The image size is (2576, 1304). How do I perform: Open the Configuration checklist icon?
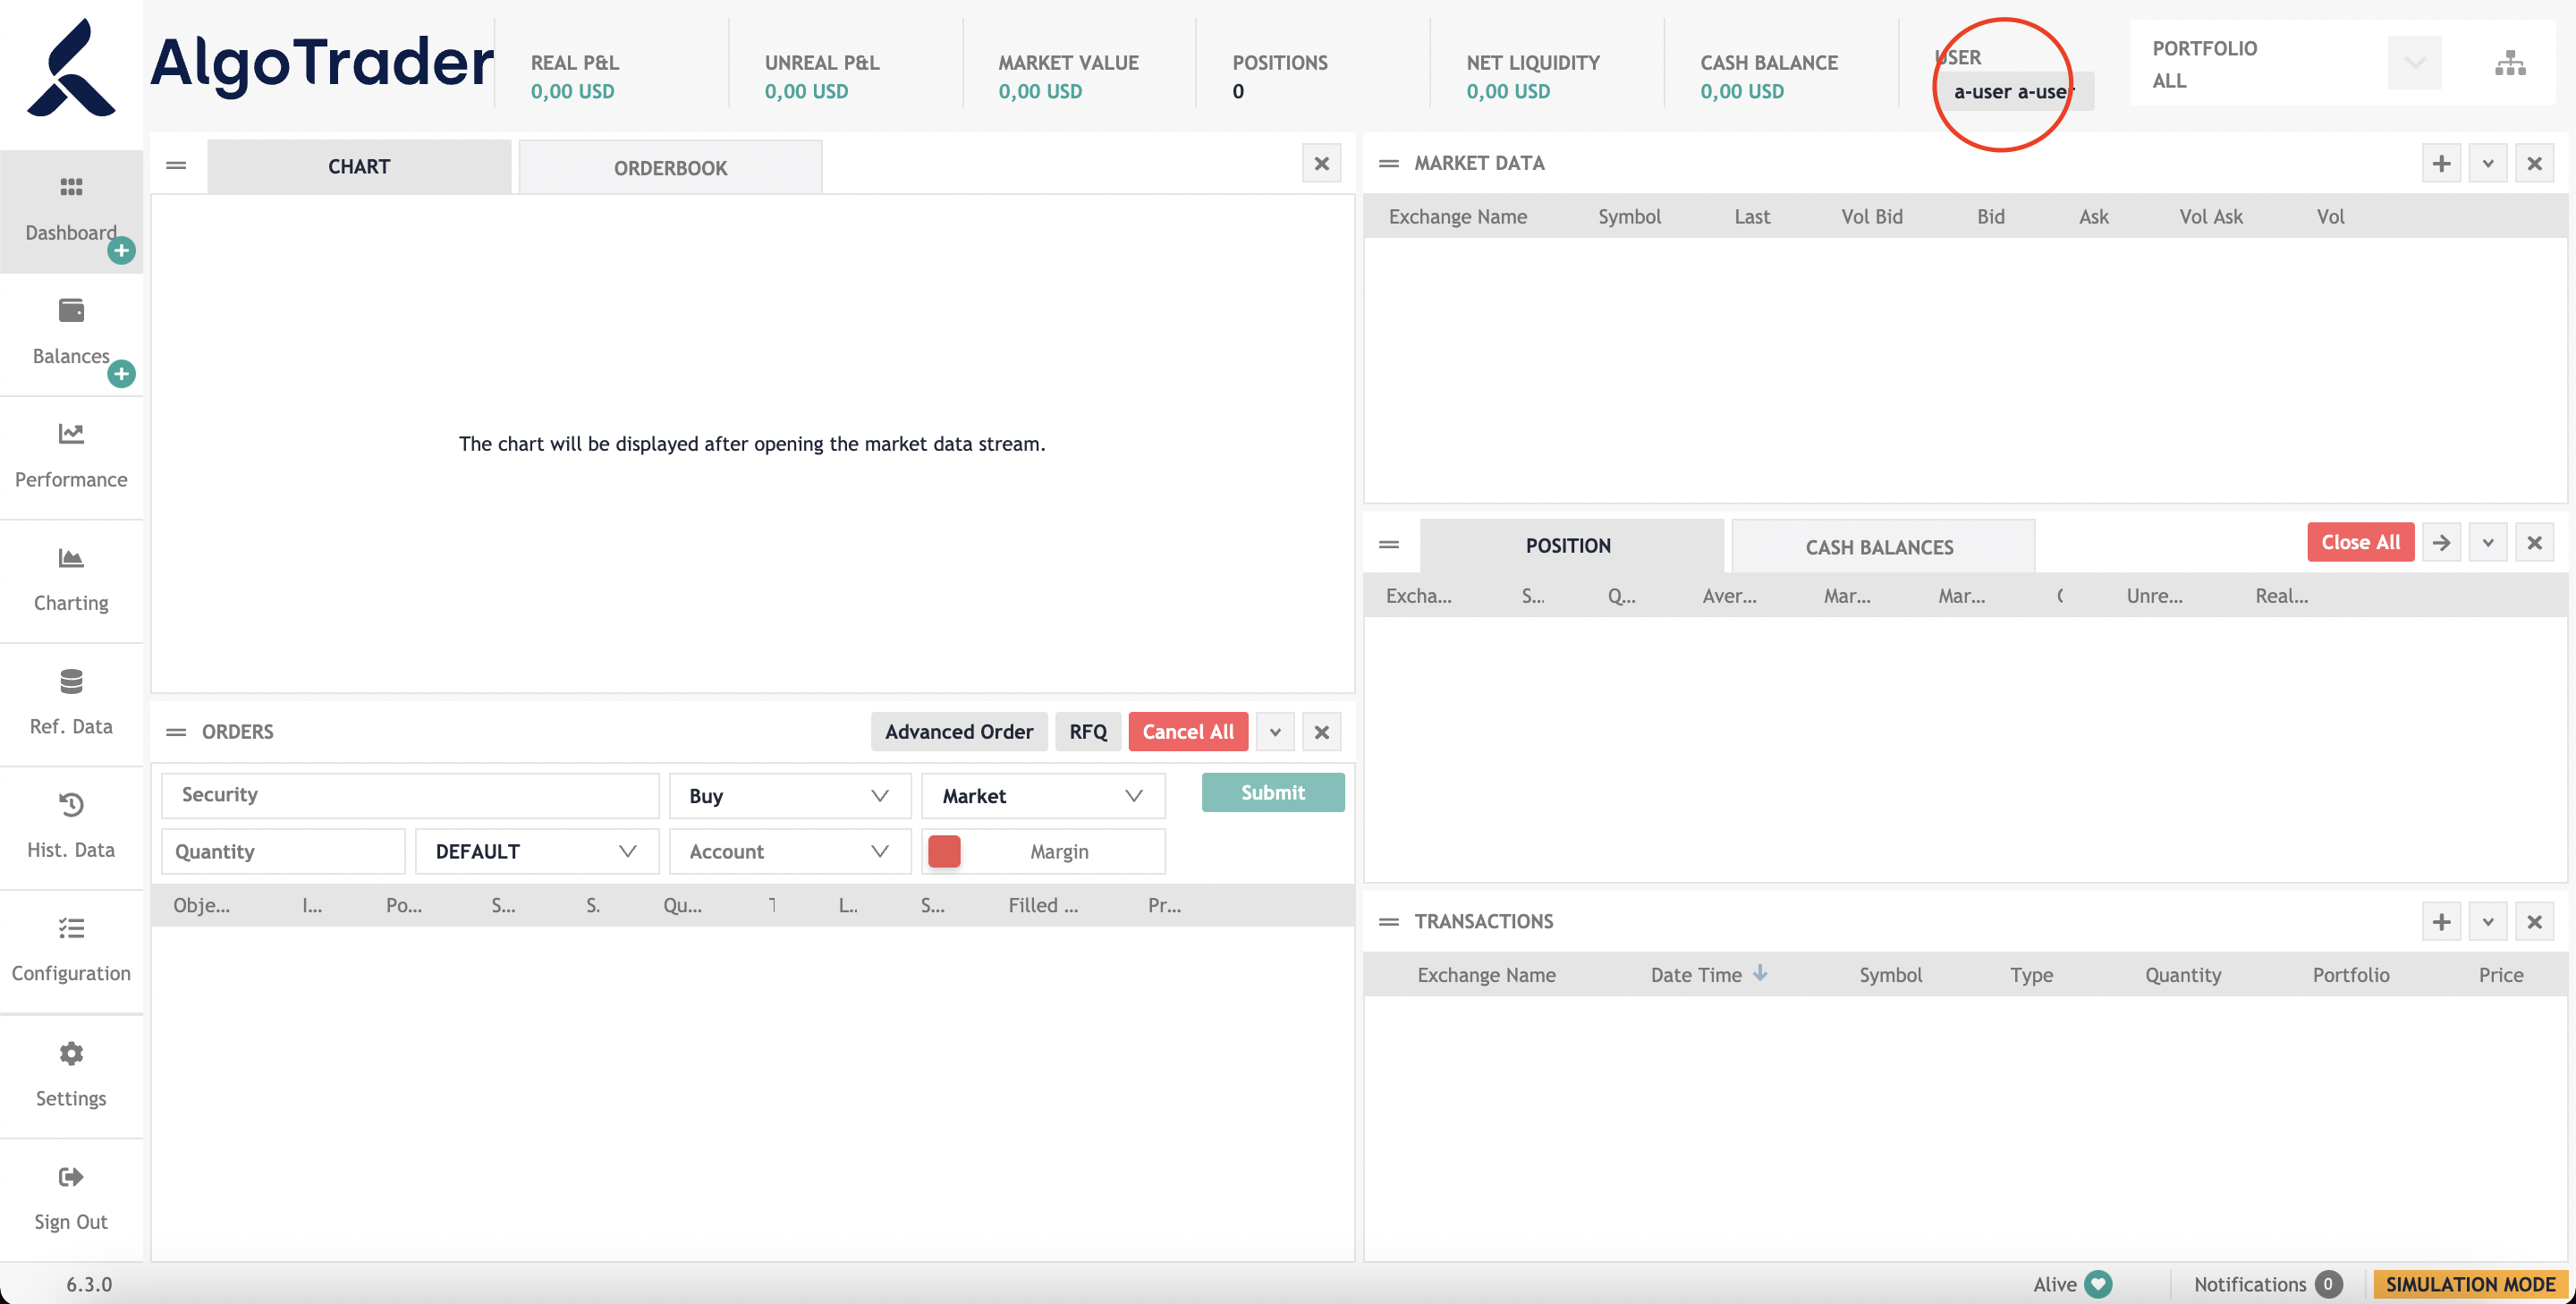pyautogui.click(x=71, y=929)
